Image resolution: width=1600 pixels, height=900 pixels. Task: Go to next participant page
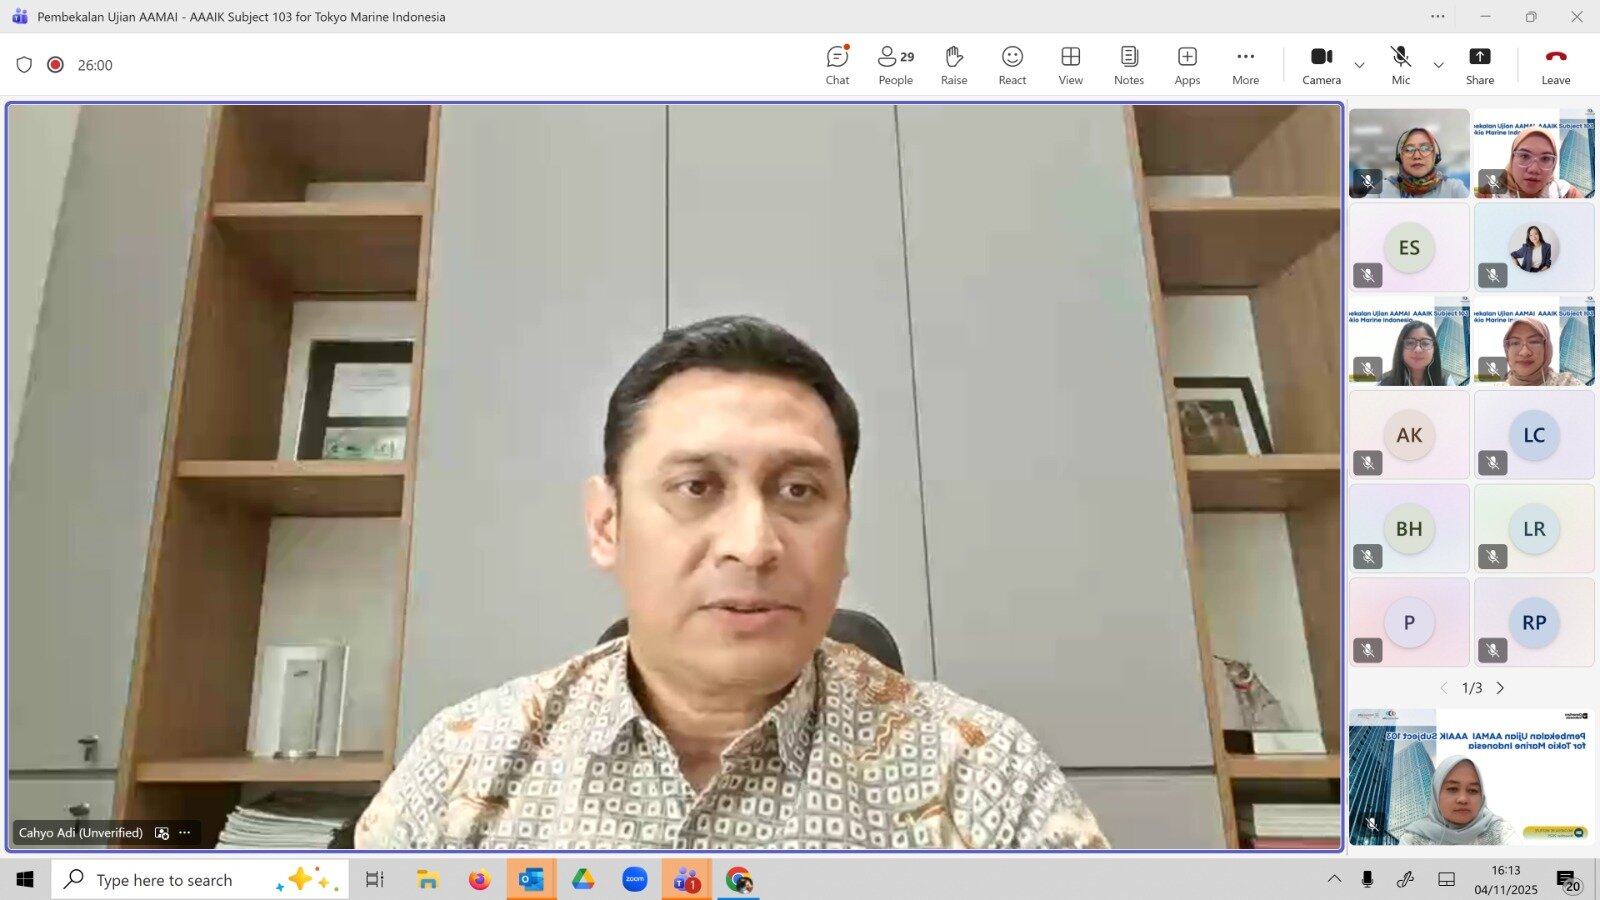tap(1500, 688)
